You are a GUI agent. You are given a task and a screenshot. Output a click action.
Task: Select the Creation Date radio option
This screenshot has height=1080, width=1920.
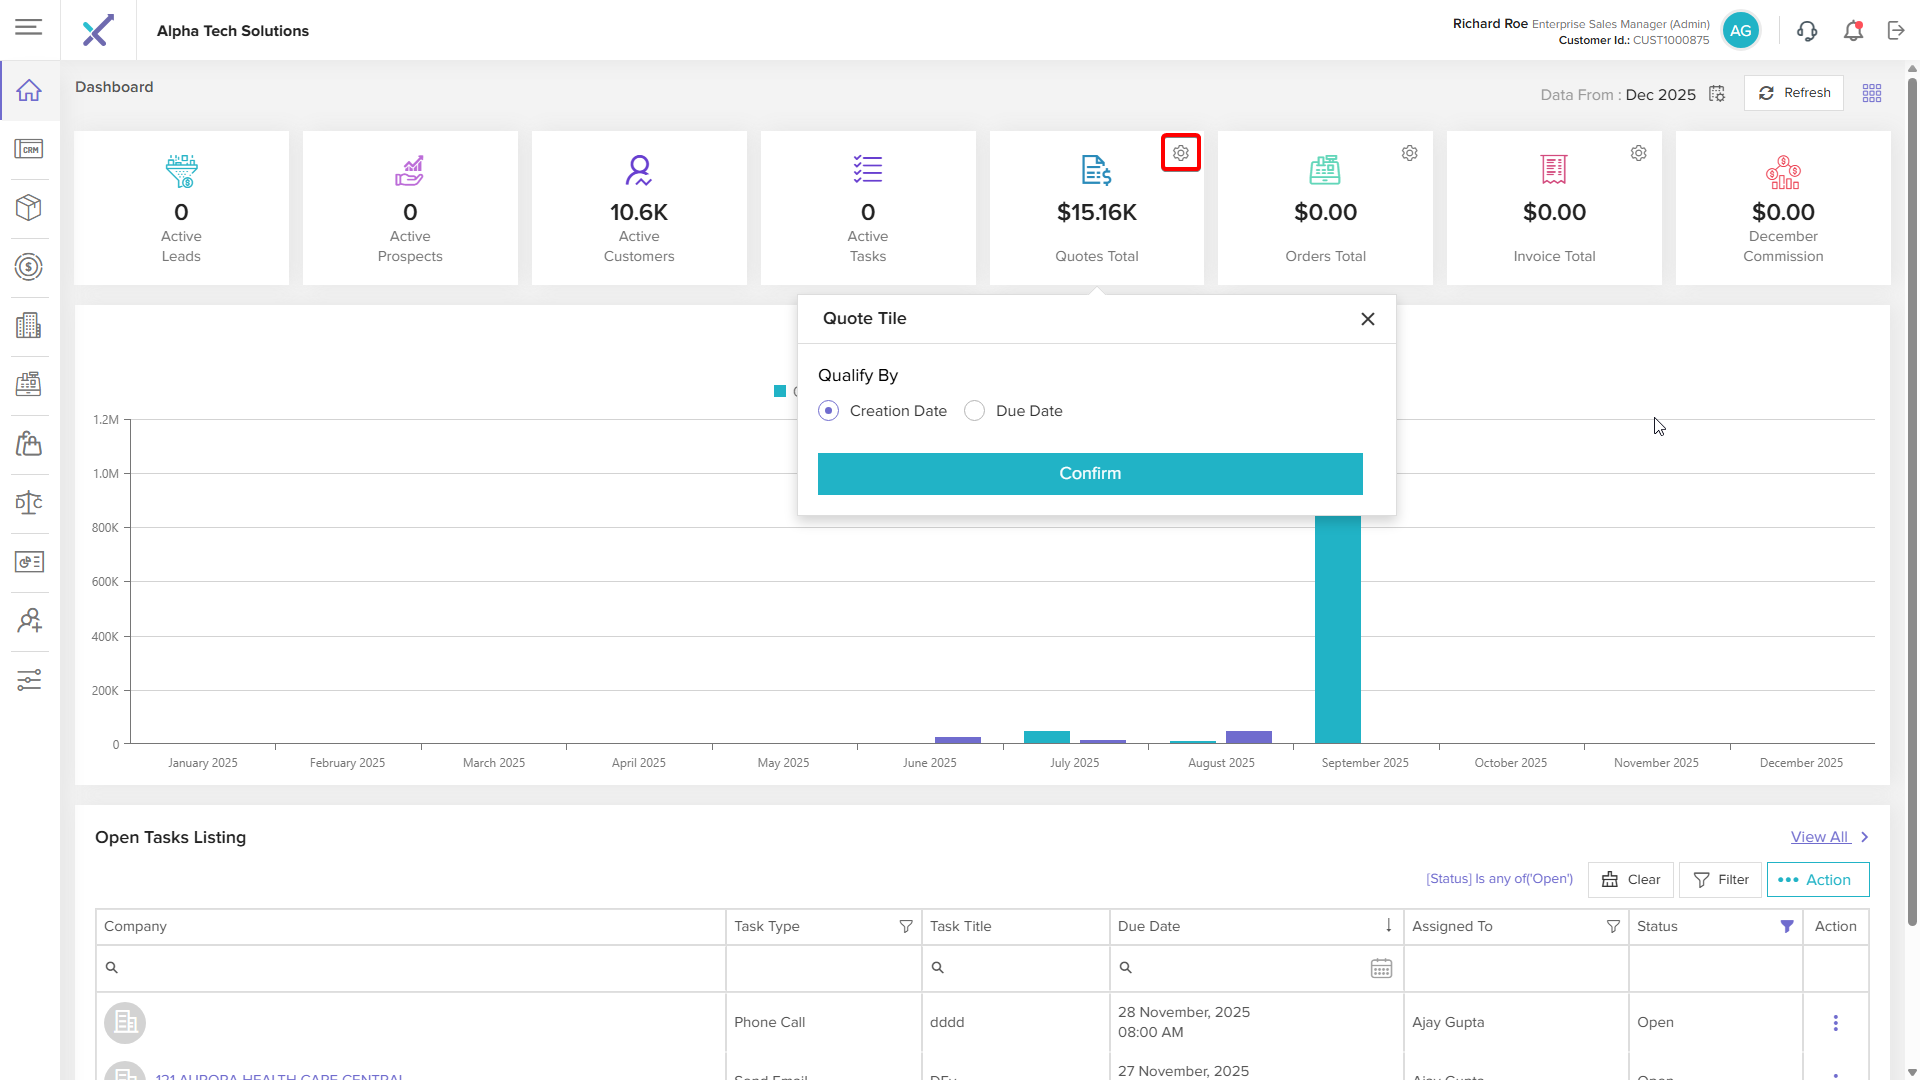(829, 411)
